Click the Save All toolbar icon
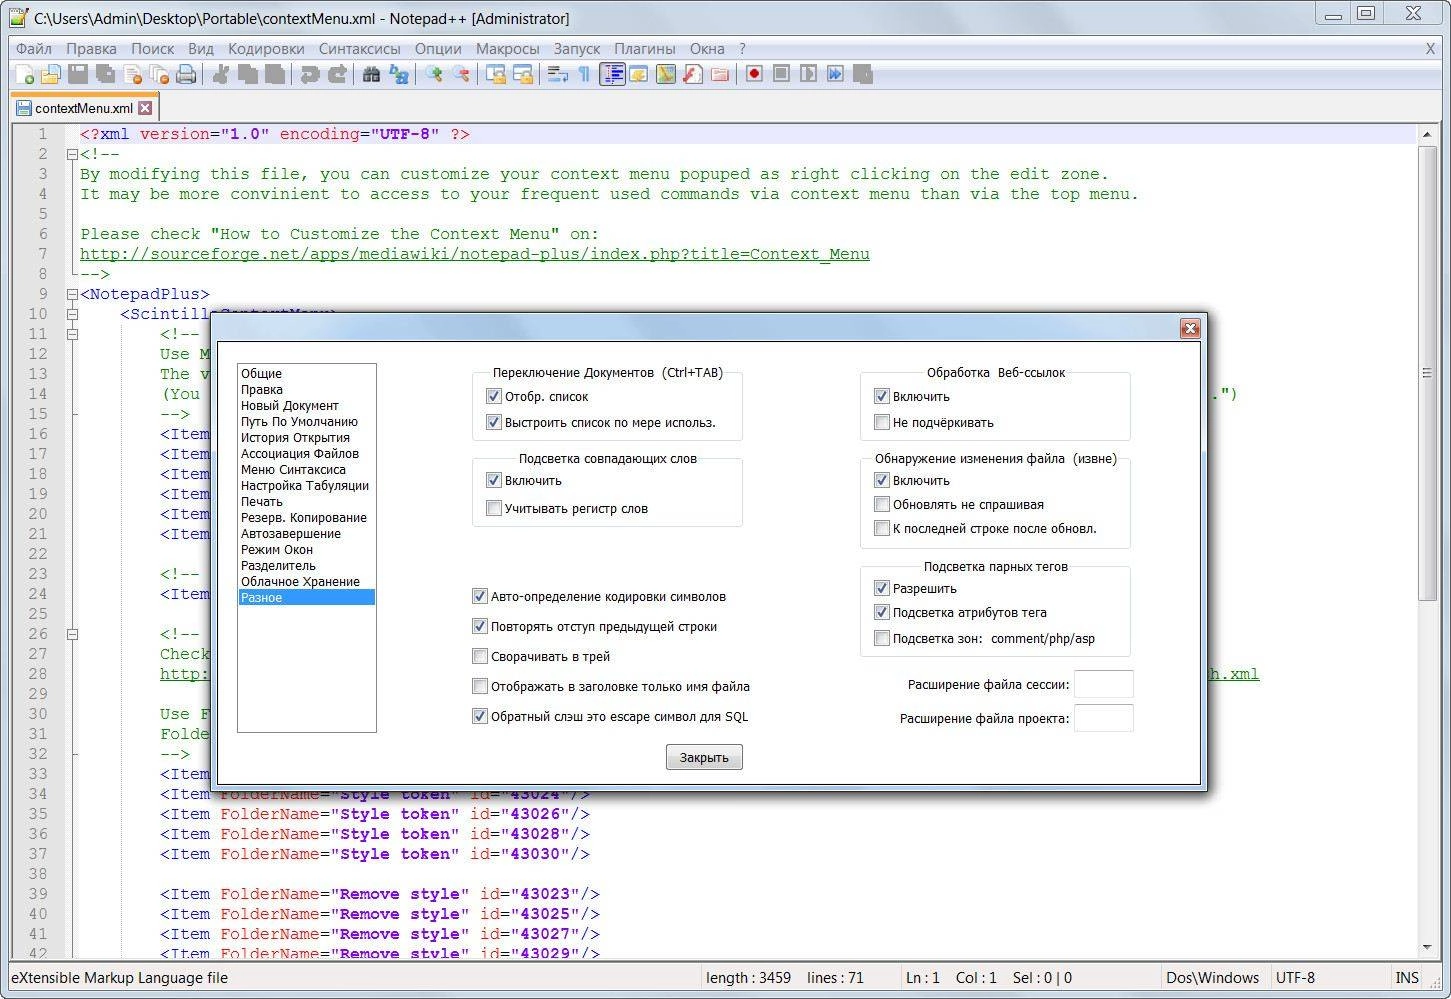This screenshot has height=999, width=1451. coord(105,74)
